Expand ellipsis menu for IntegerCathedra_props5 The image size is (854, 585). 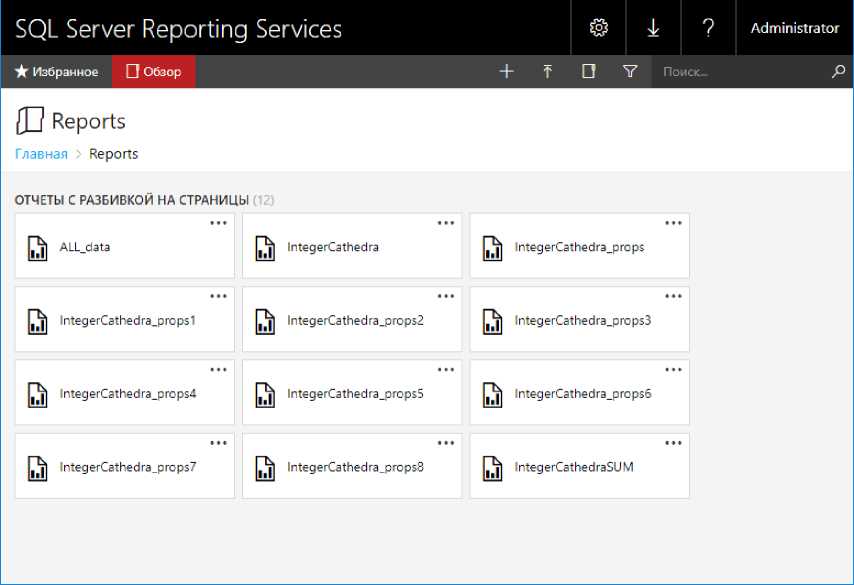pos(446,369)
